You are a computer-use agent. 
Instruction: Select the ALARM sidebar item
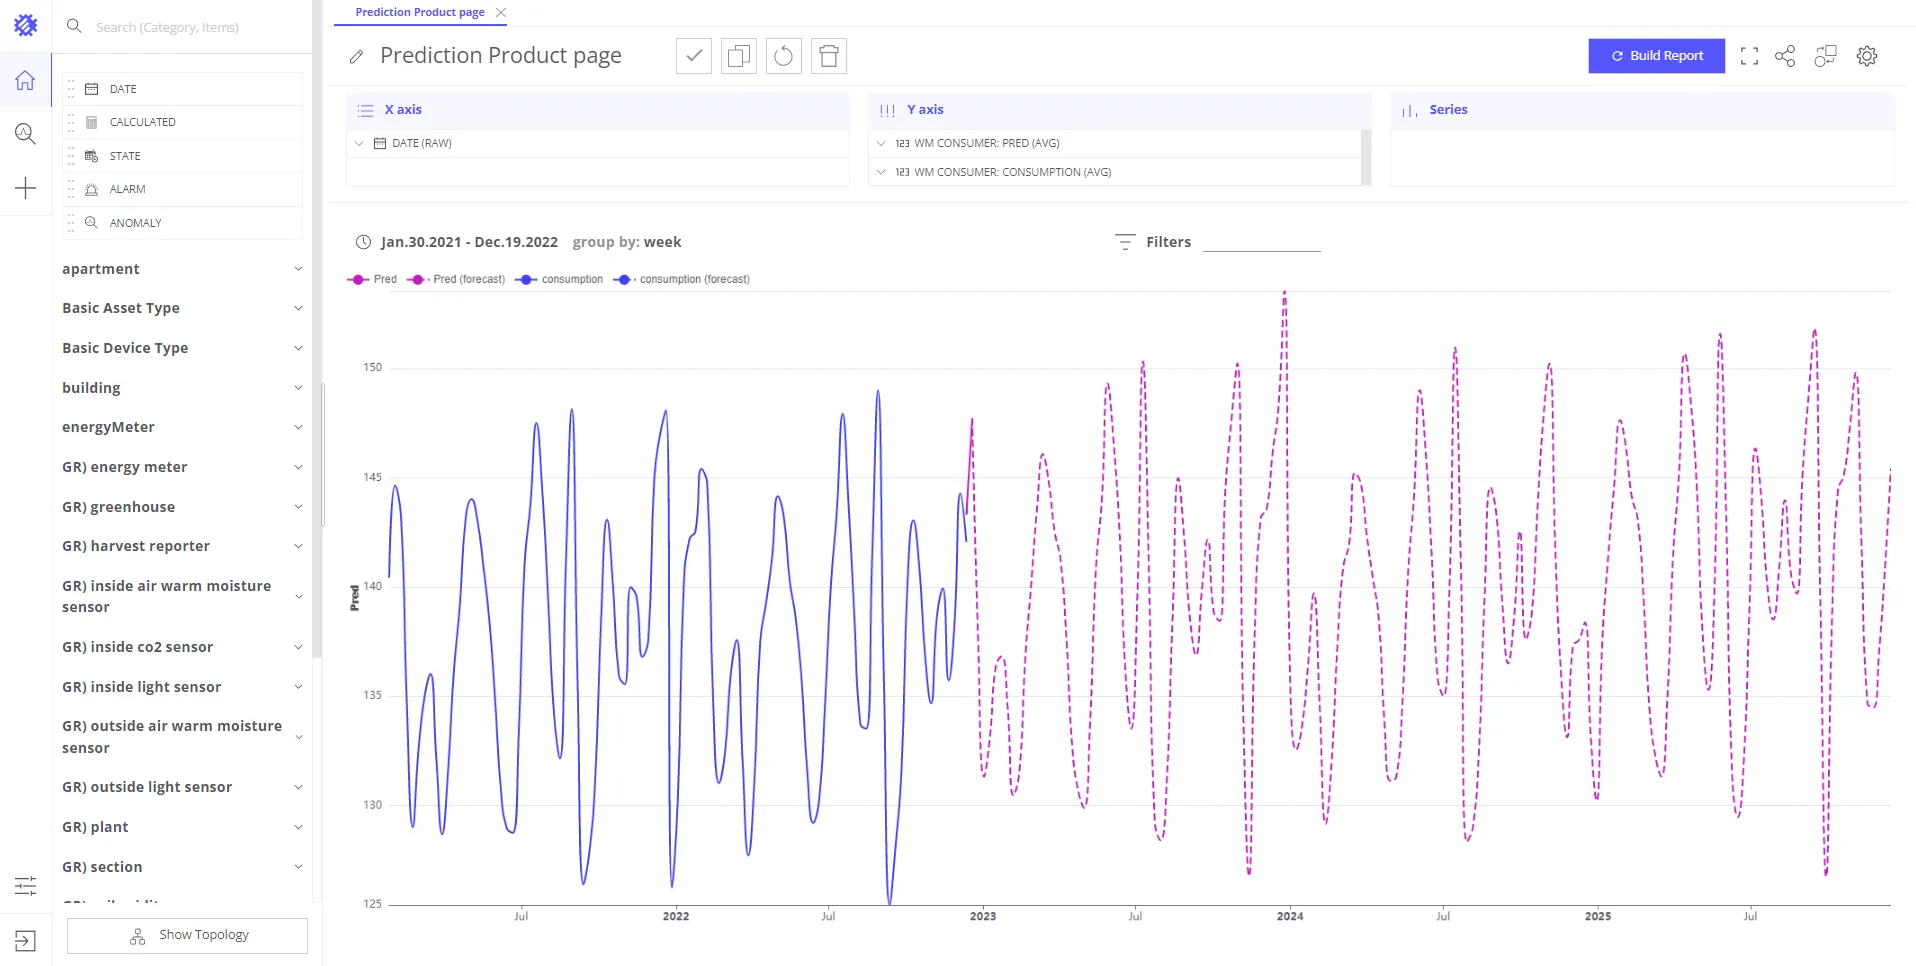(x=182, y=189)
